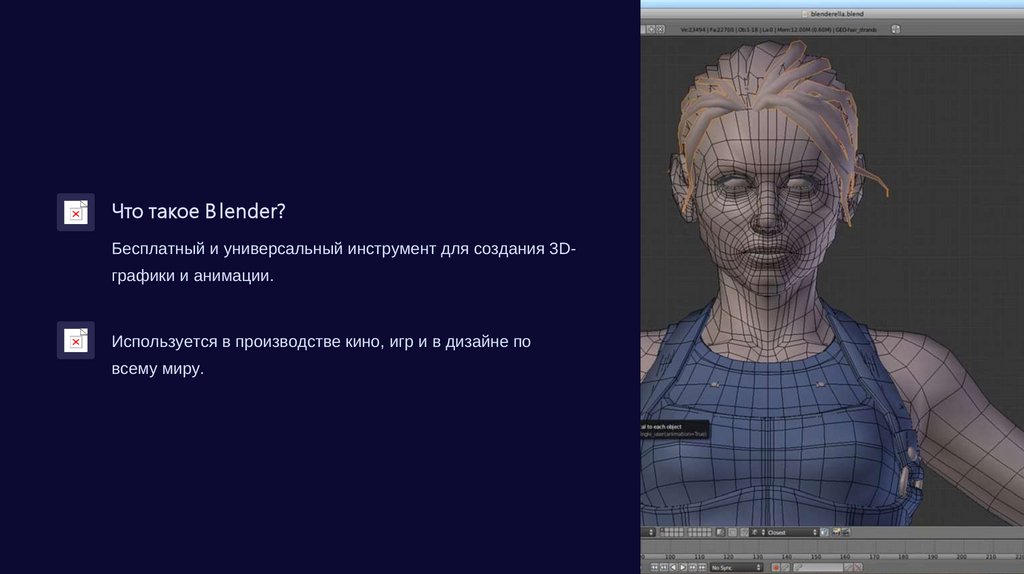Click the insert keyframe icon
The image size is (1024, 574).
(848, 567)
